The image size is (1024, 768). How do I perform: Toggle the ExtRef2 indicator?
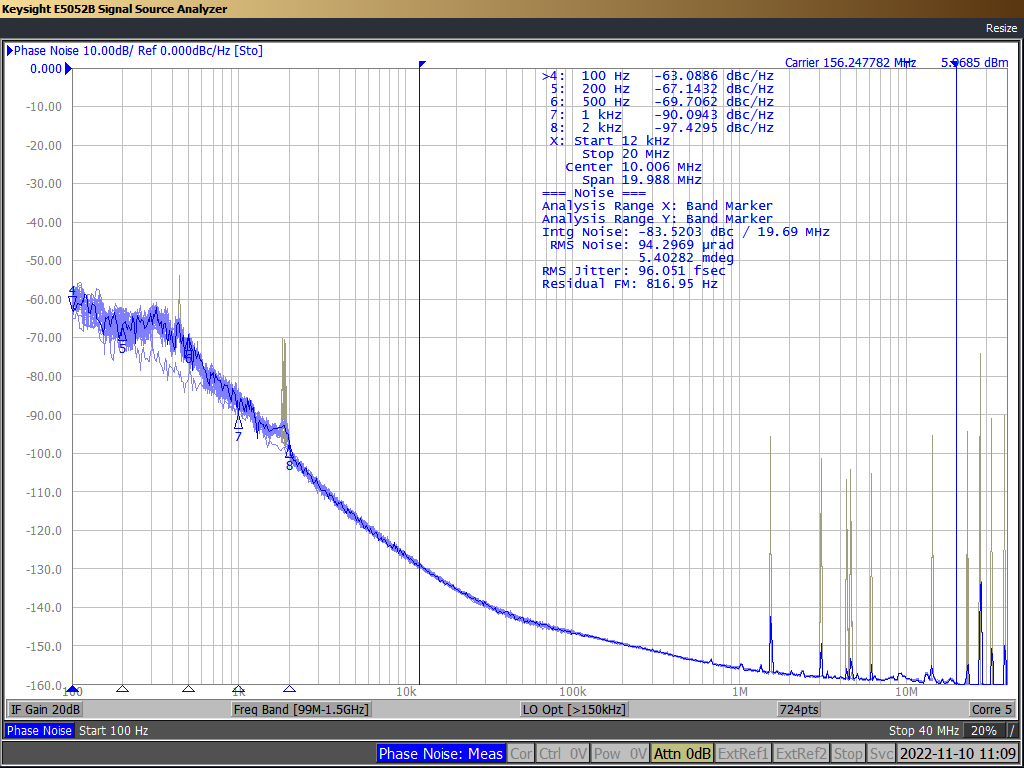(801, 753)
